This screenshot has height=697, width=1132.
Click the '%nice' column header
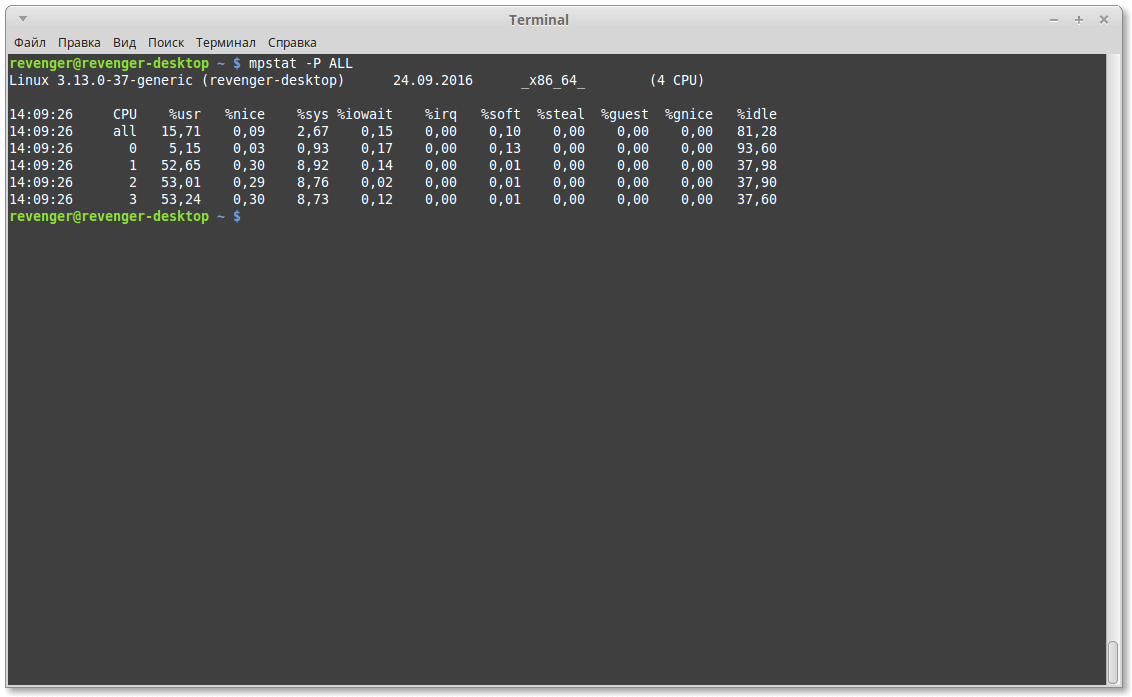point(245,114)
